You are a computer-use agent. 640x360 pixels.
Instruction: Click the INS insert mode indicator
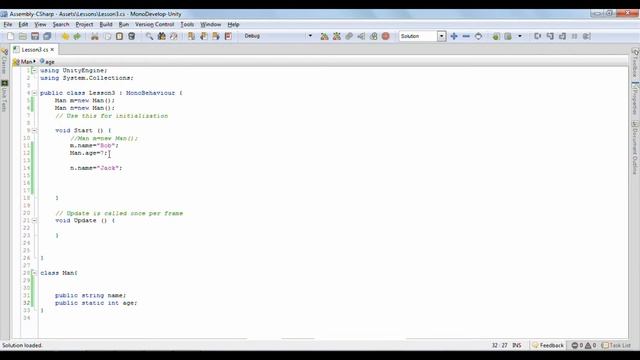click(517, 345)
